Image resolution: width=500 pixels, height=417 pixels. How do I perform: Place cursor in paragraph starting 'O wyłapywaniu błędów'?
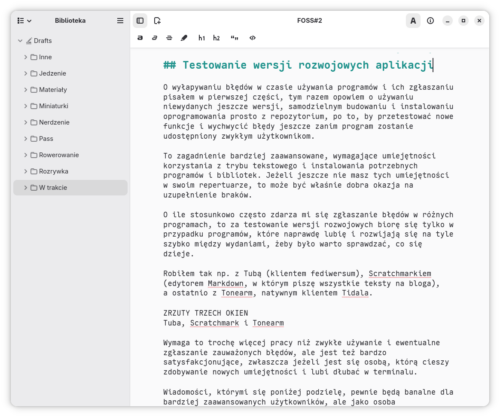(308, 112)
